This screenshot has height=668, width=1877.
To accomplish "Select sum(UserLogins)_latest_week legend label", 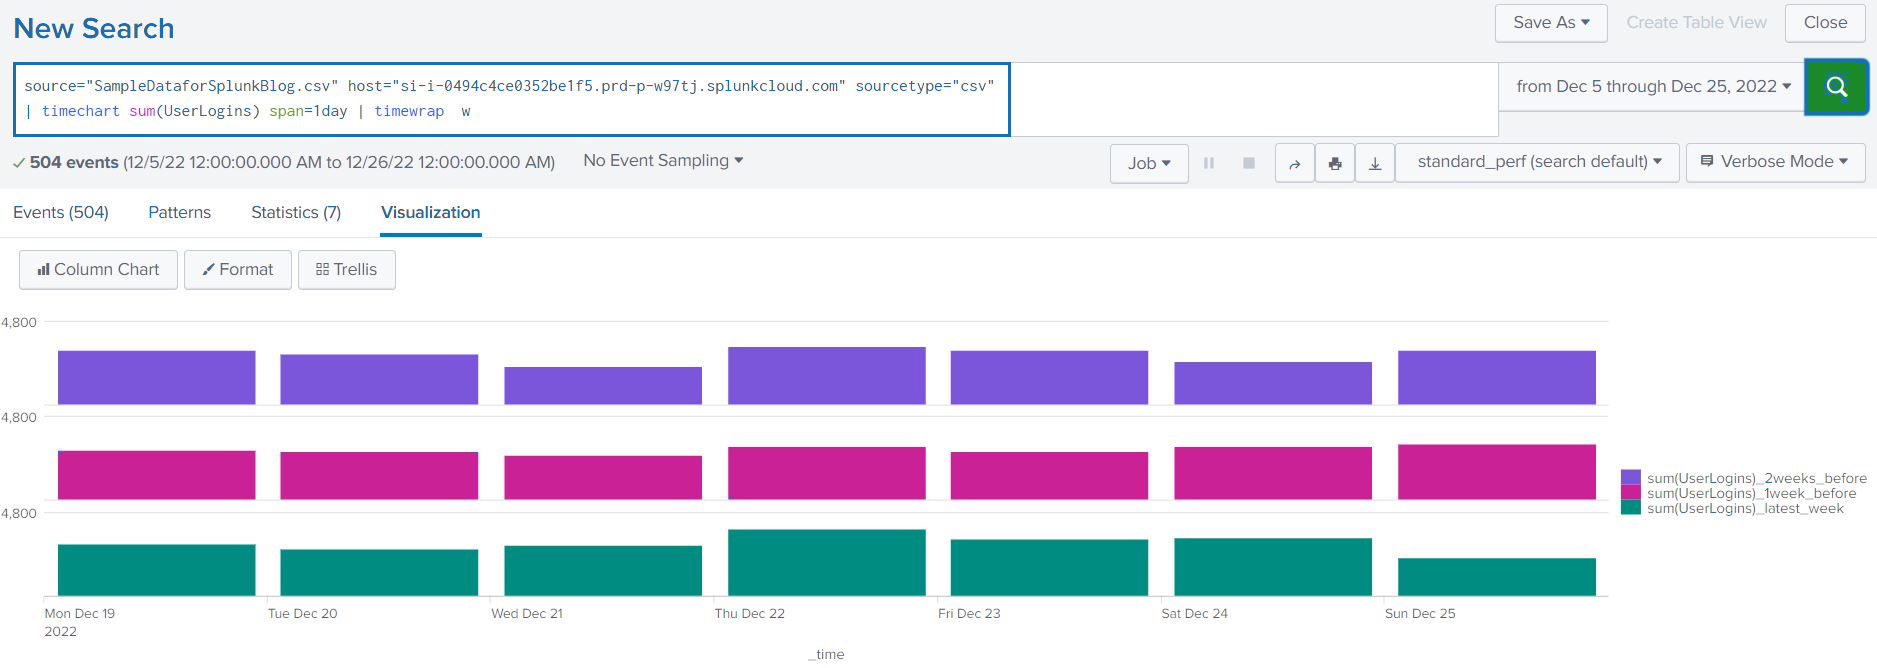I will pyautogui.click(x=1745, y=508).
